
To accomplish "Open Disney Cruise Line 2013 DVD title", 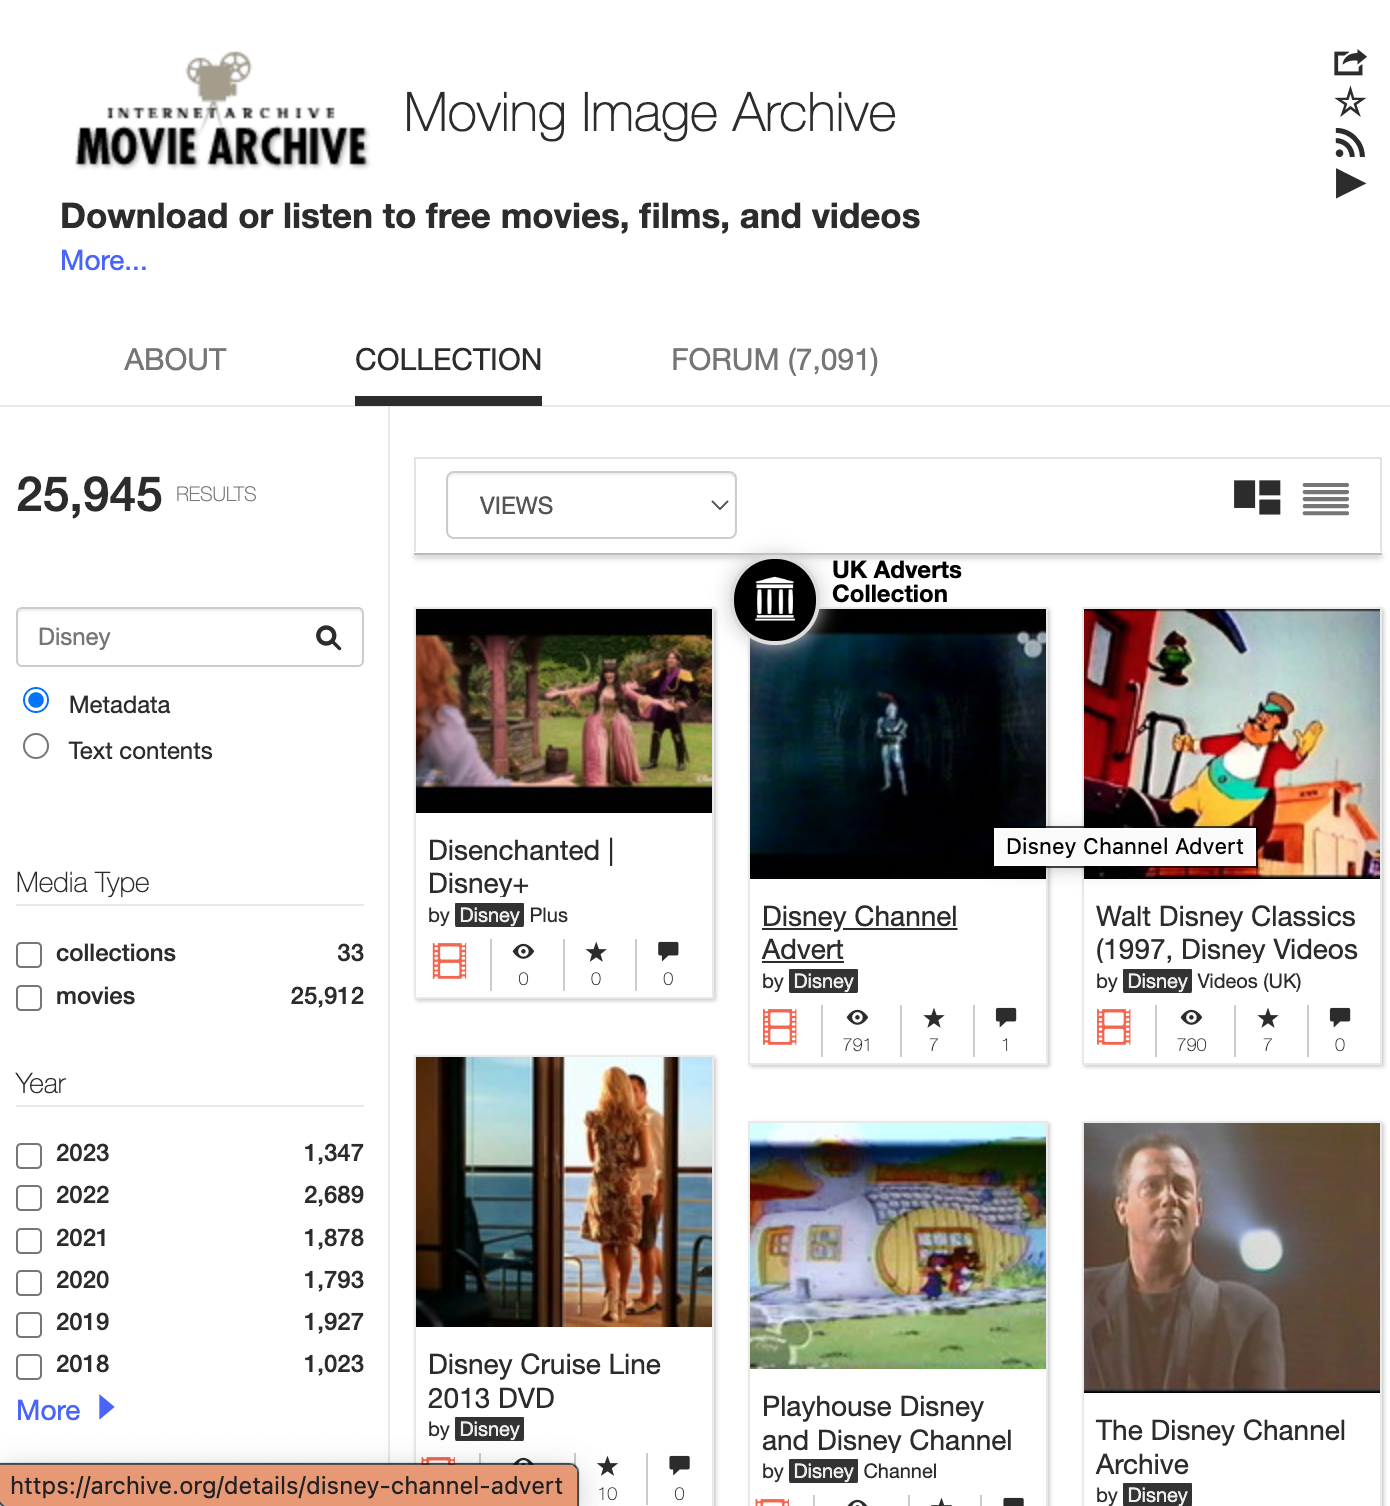I will coord(544,1381).
